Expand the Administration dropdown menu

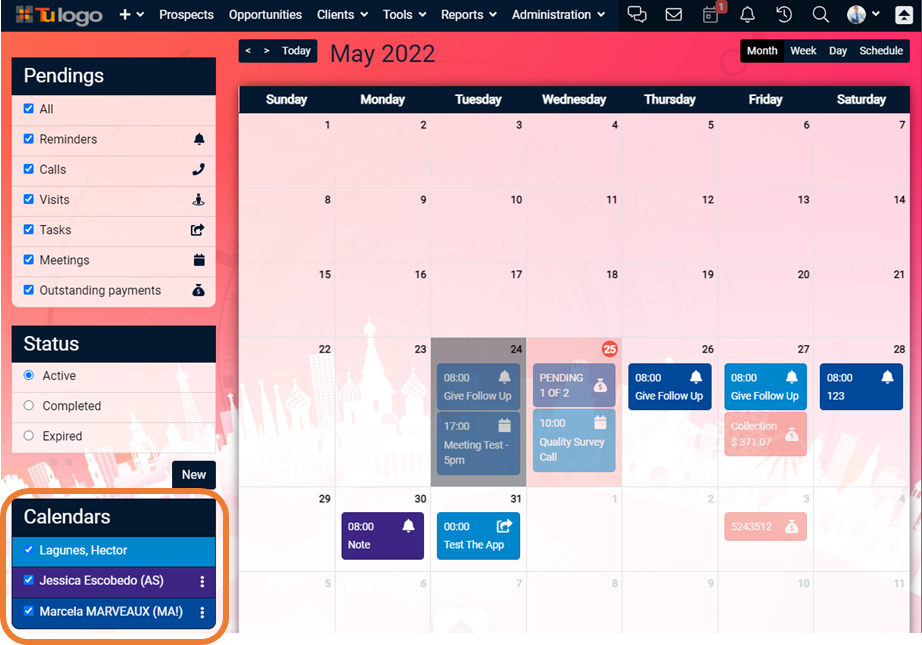click(x=558, y=15)
